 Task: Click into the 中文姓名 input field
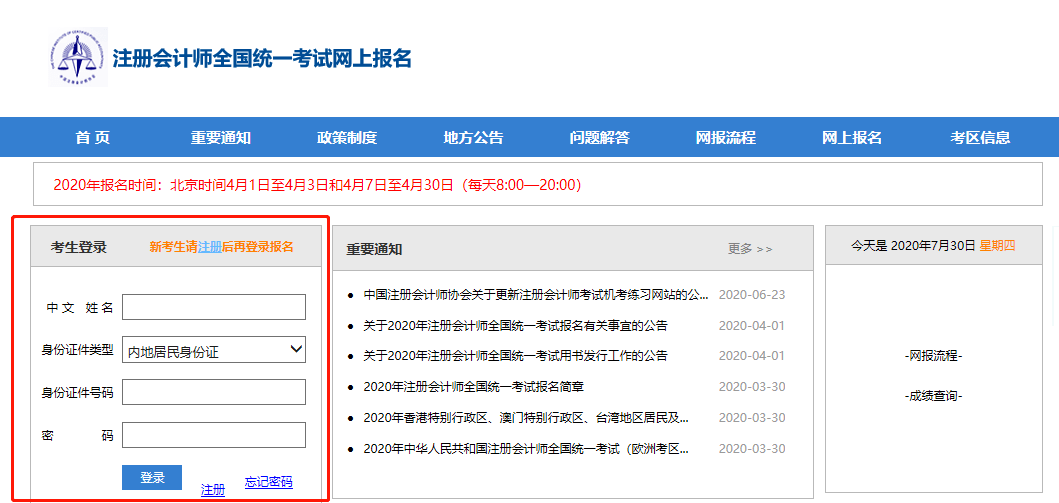point(214,307)
